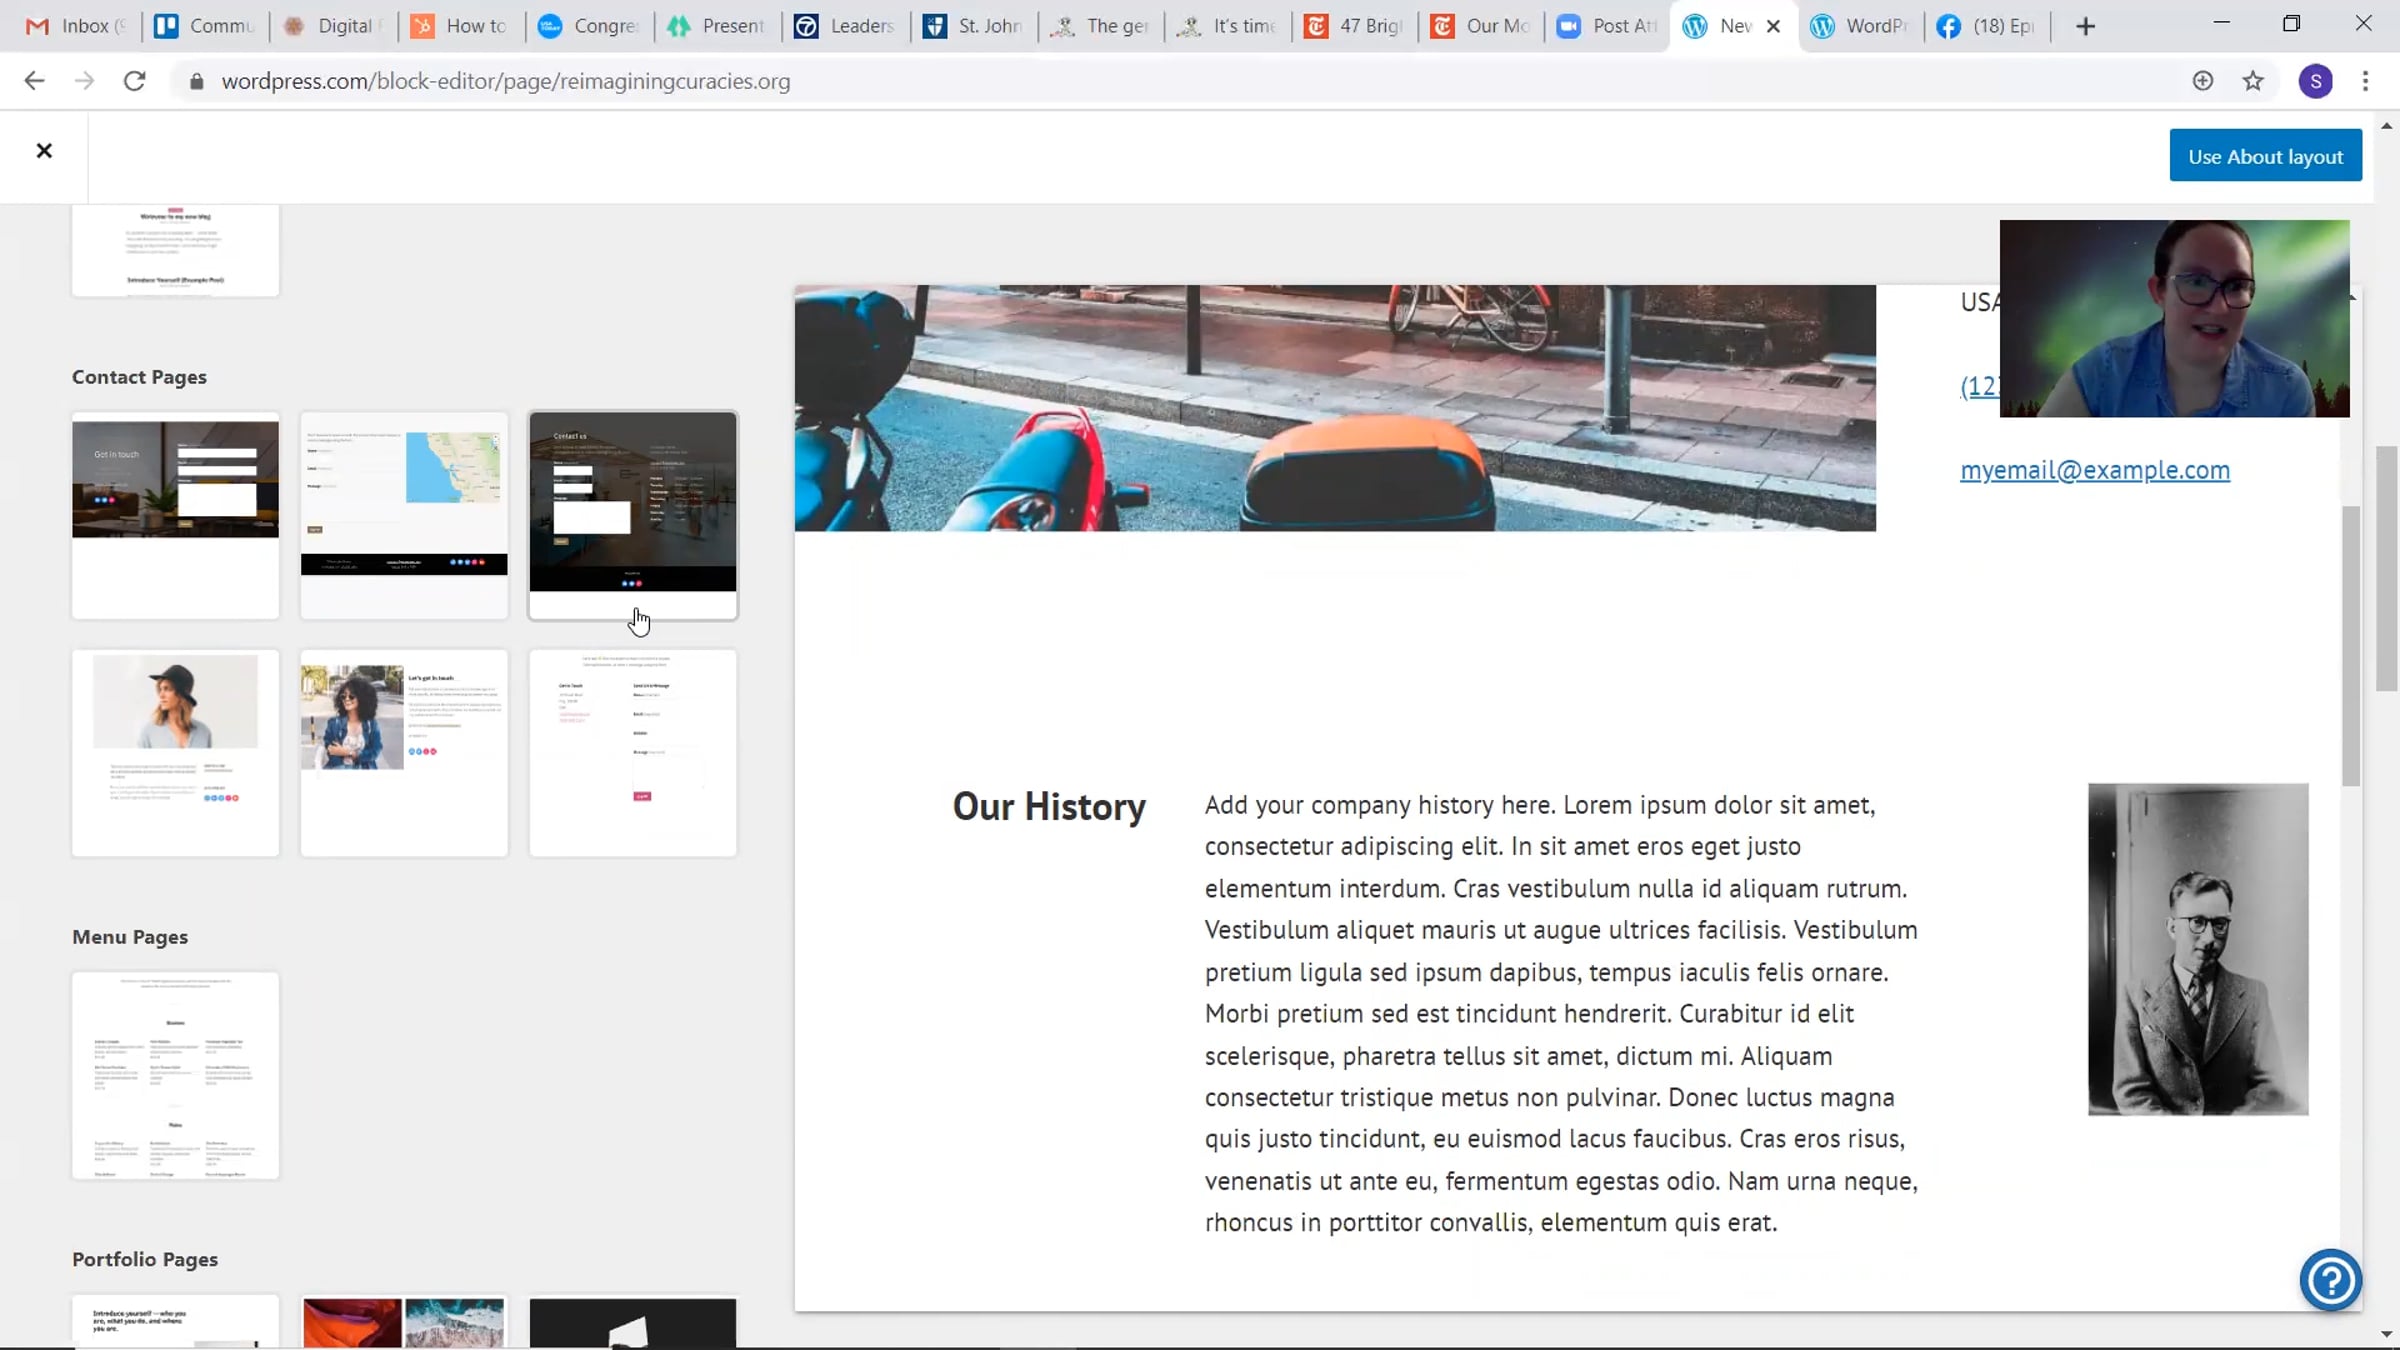Click the install app icon in address bar
Image resolution: width=2400 pixels, height=1350 pixels.
[x=2202, y=81]
